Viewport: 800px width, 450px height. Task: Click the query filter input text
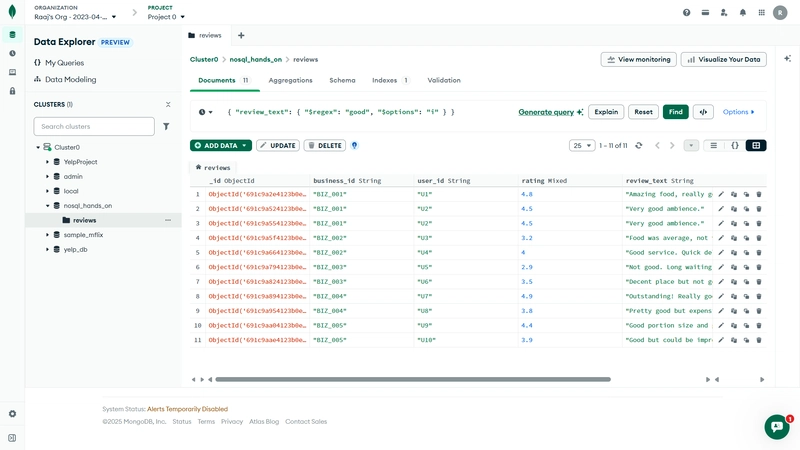341,112
